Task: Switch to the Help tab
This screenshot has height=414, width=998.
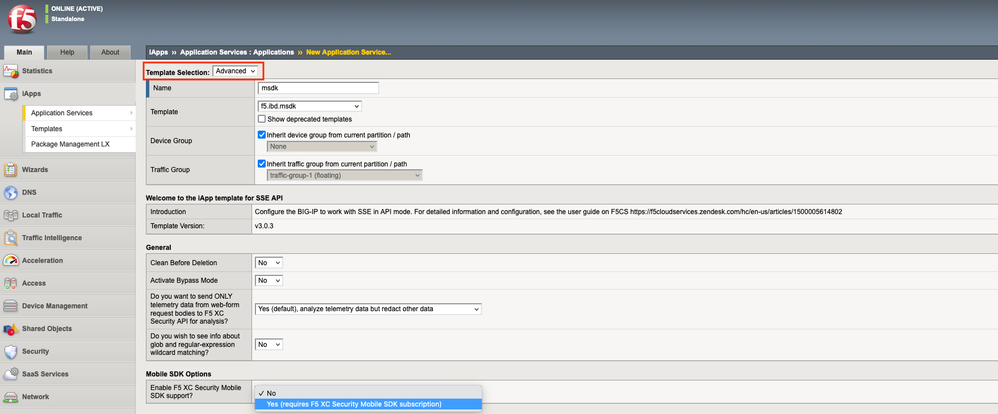Action: click(67, 52)
